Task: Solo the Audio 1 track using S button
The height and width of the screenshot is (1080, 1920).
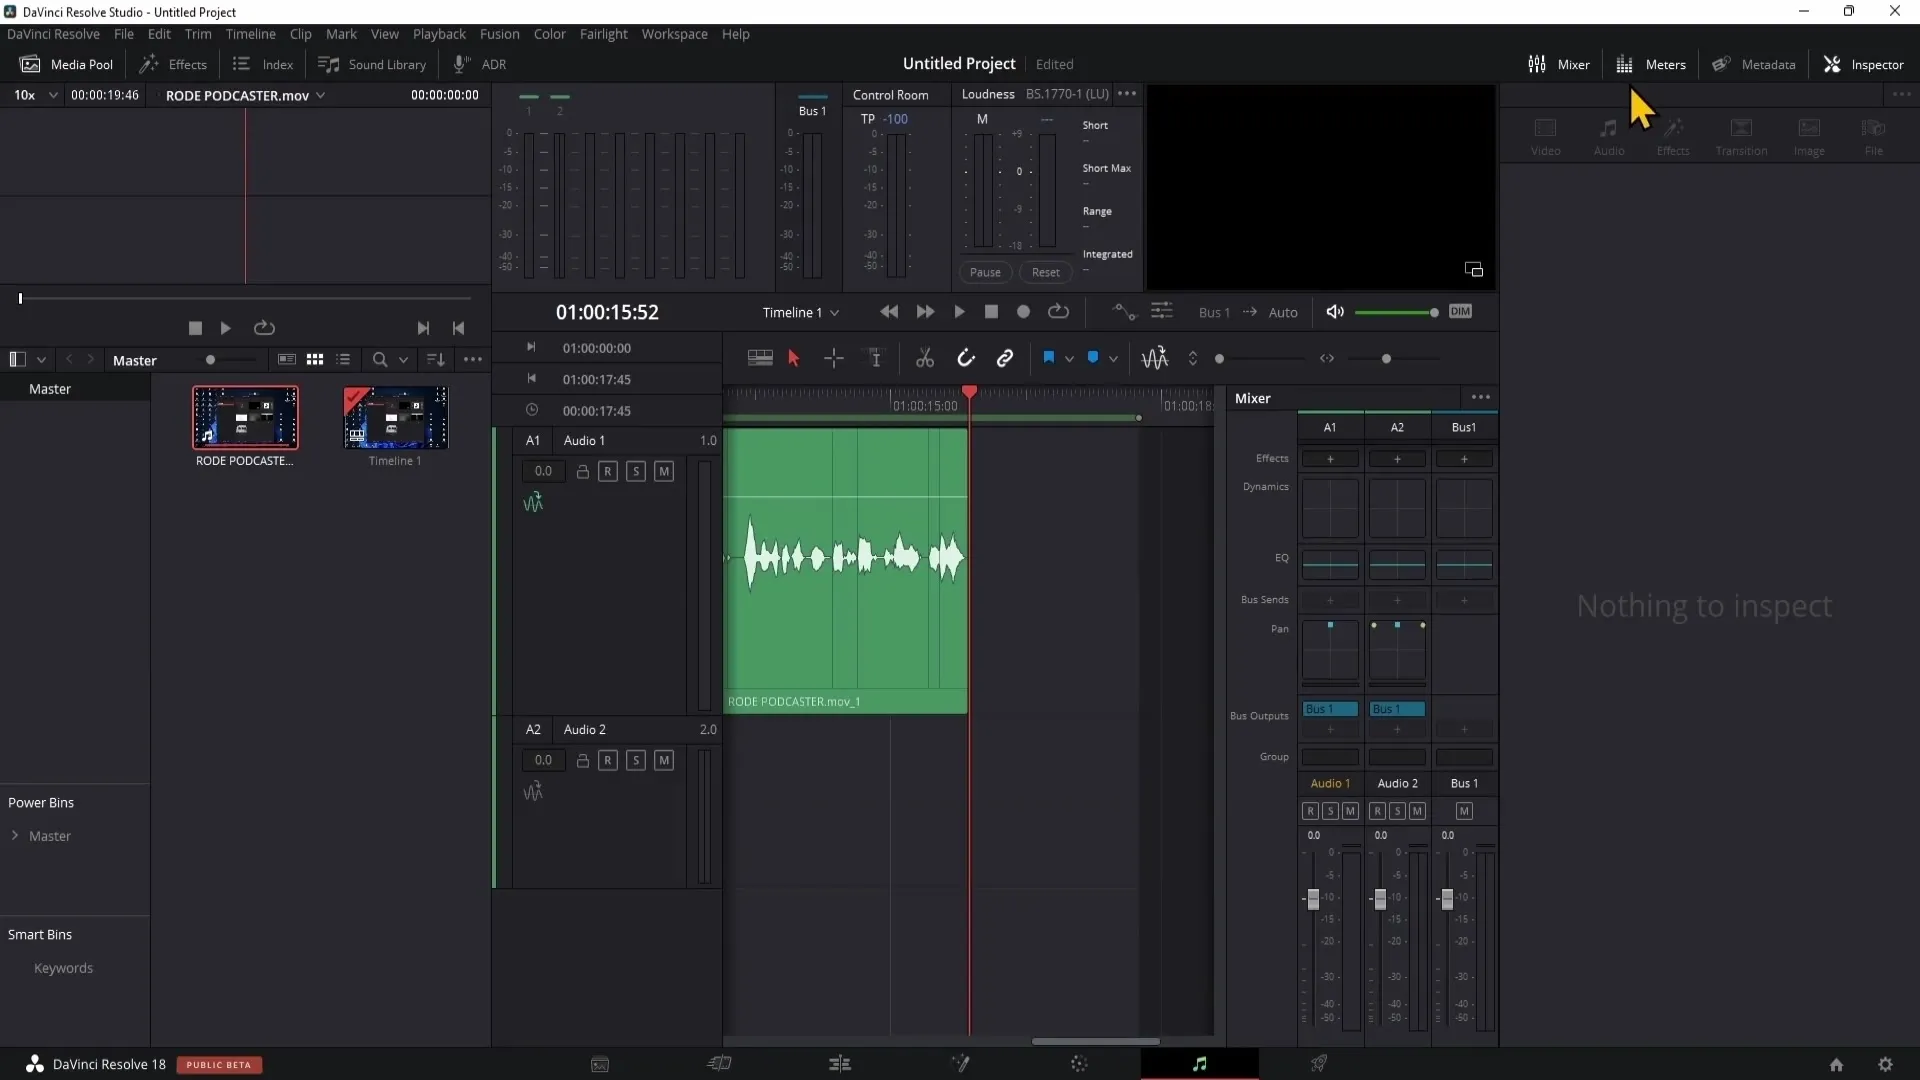Action: tap(636, 471)
